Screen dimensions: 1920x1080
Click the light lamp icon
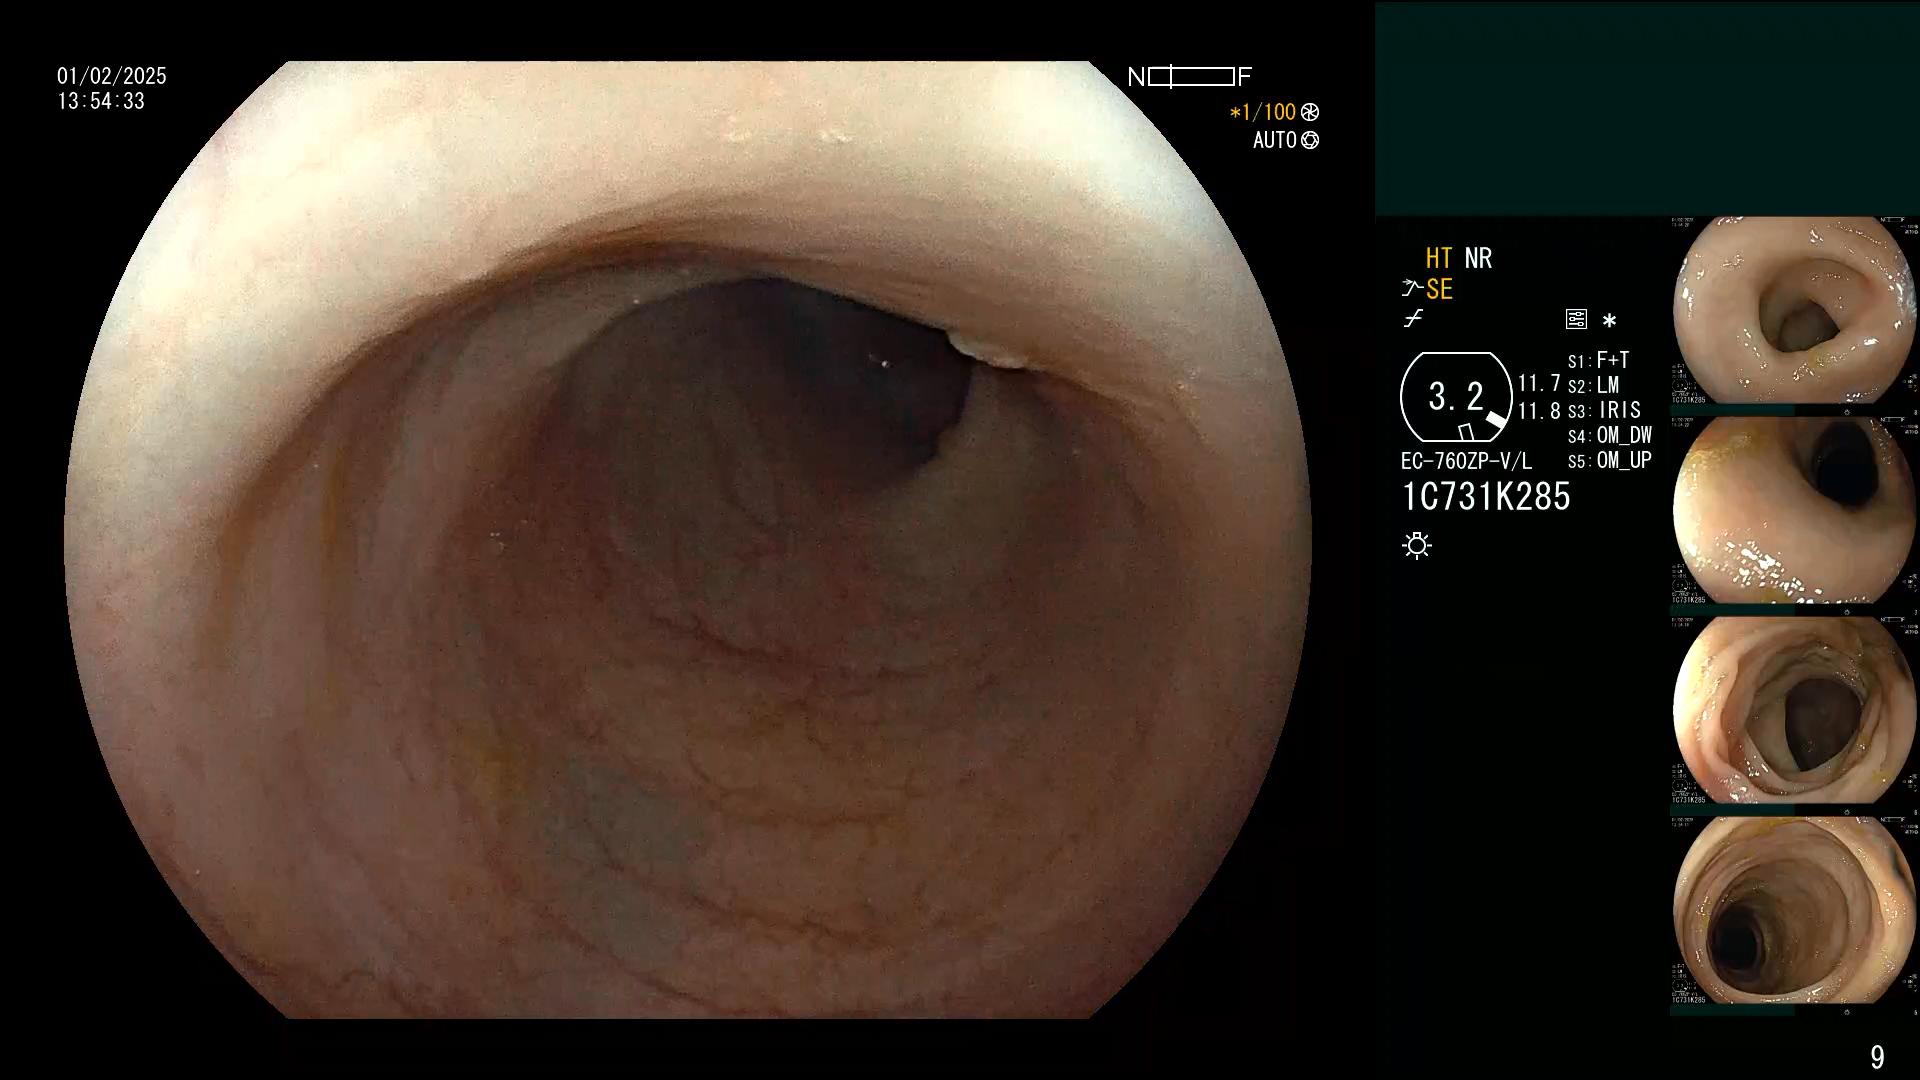(1417, 545)
